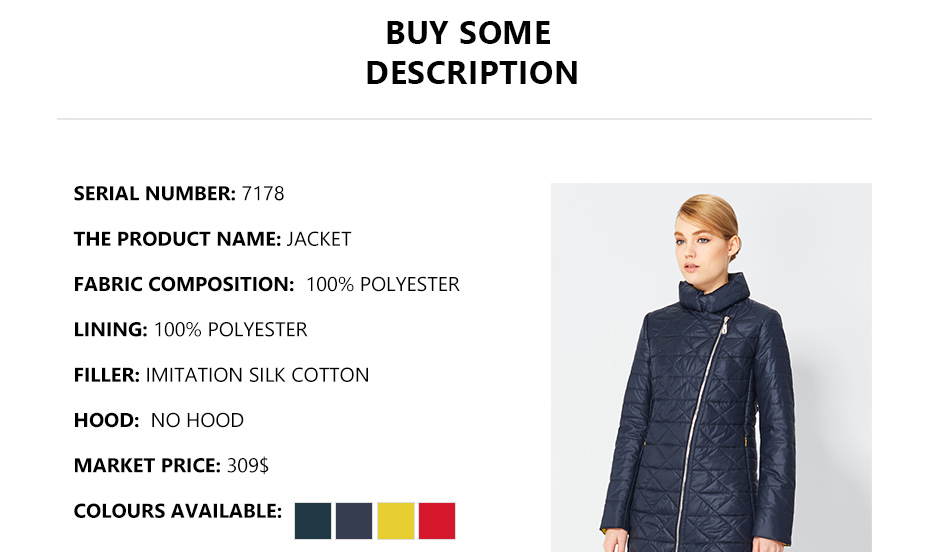Screen dimensions: 930x552
Task: Select the dark teal colour swatch
Action: pos(313,521)
